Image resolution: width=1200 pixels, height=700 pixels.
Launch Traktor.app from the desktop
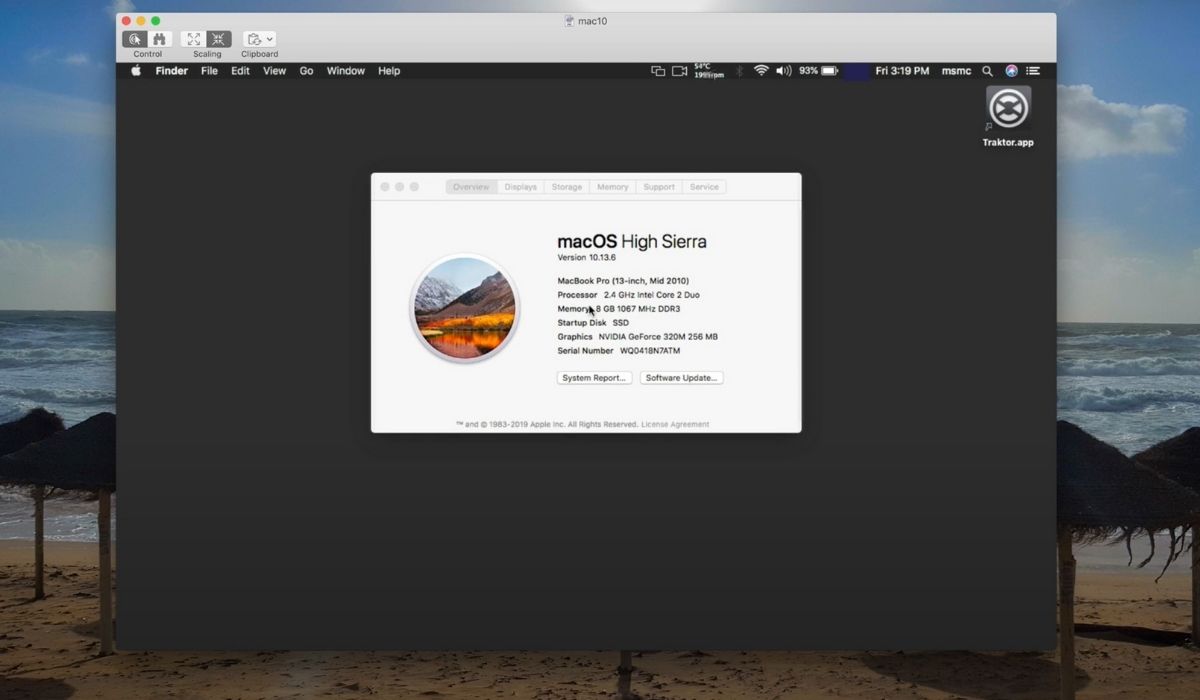pyautogui.click(x=1007, y=108)
